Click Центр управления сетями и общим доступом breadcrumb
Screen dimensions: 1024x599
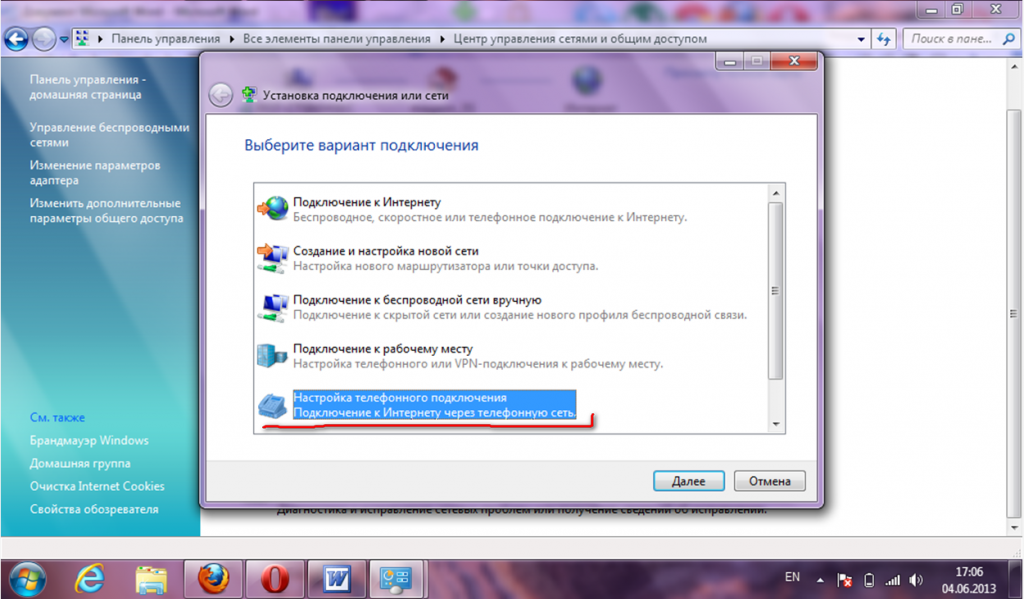(x=580, y=39)
